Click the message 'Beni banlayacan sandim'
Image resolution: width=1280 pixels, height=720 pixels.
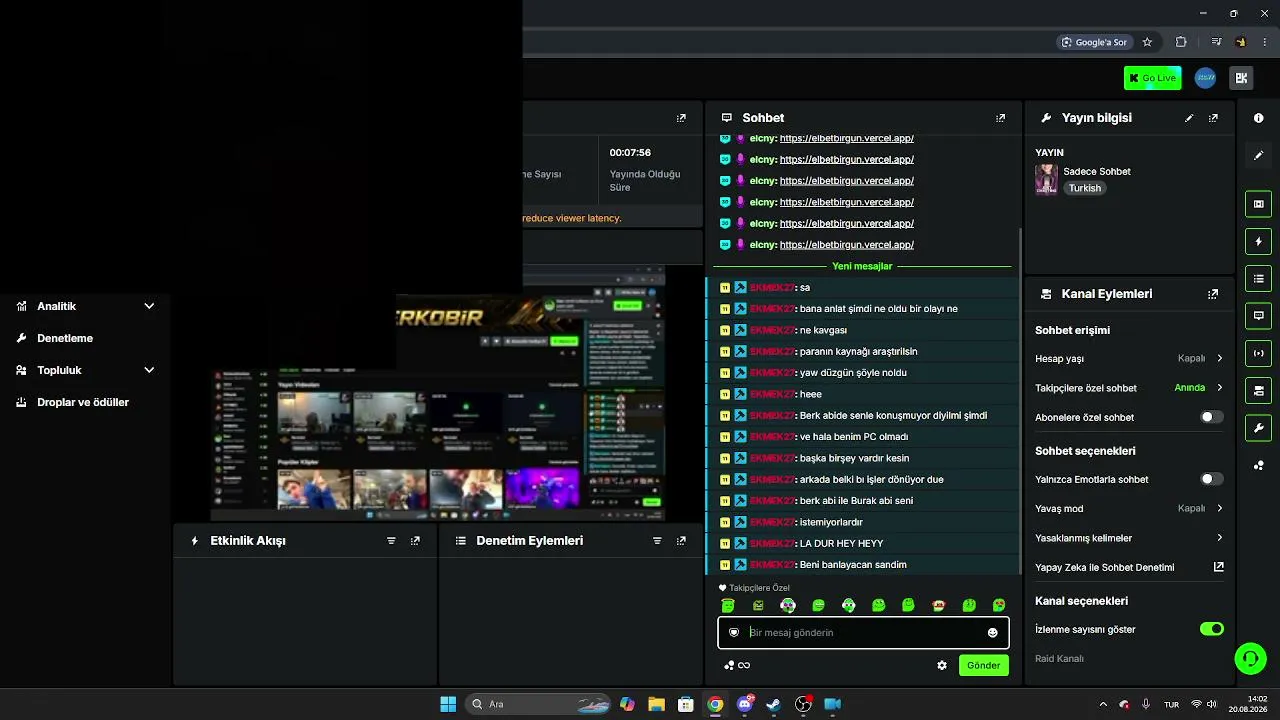pos(853,565)
